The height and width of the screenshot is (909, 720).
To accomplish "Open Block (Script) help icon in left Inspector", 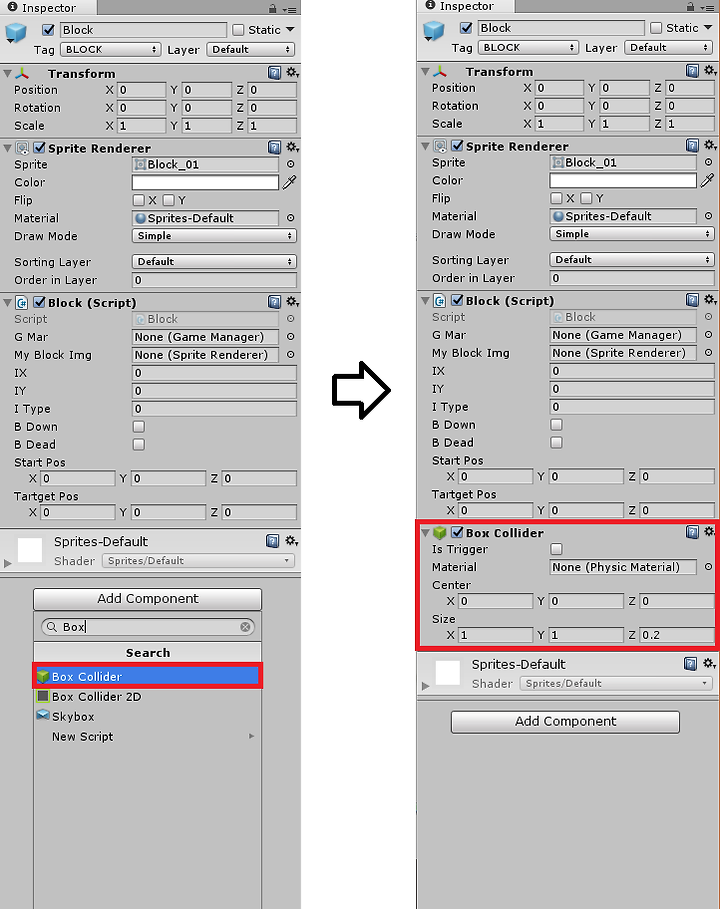I will (274, 301).
